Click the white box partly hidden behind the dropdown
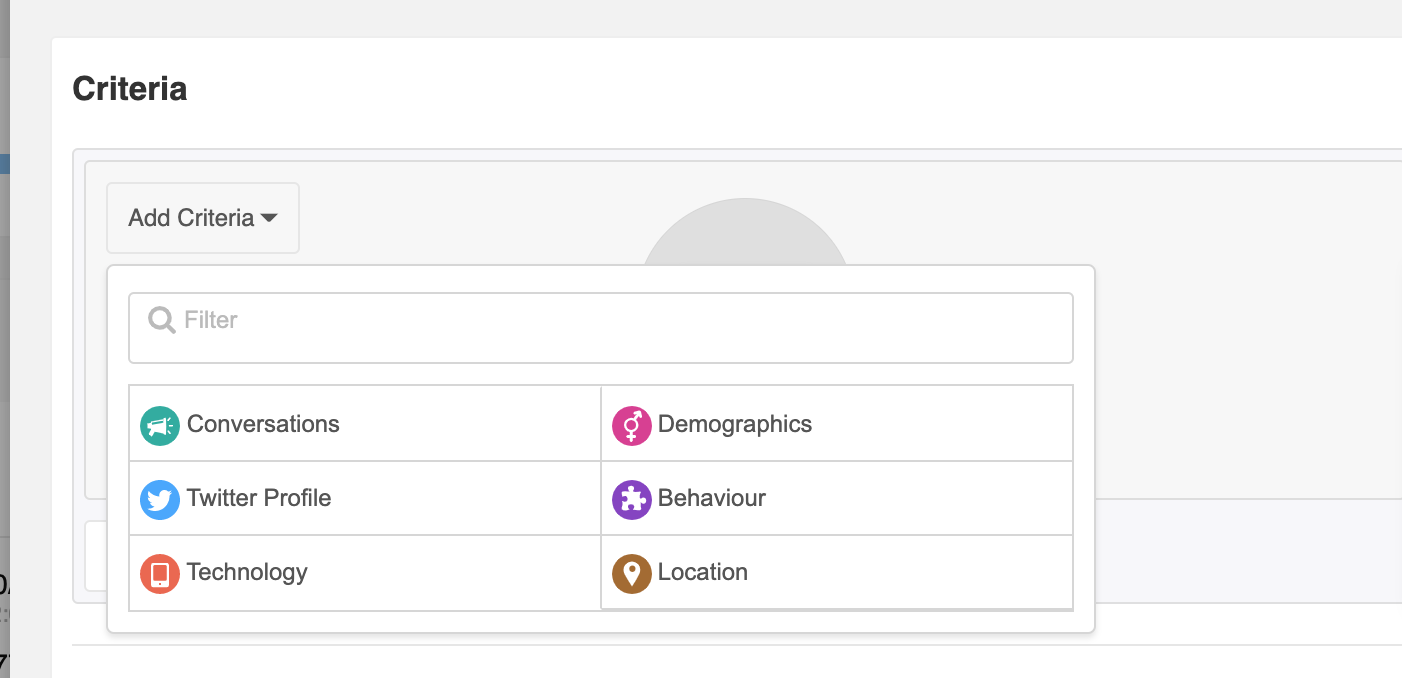Image resolution: width=1402 pixels, height=678 pixels. click(96, 556)
